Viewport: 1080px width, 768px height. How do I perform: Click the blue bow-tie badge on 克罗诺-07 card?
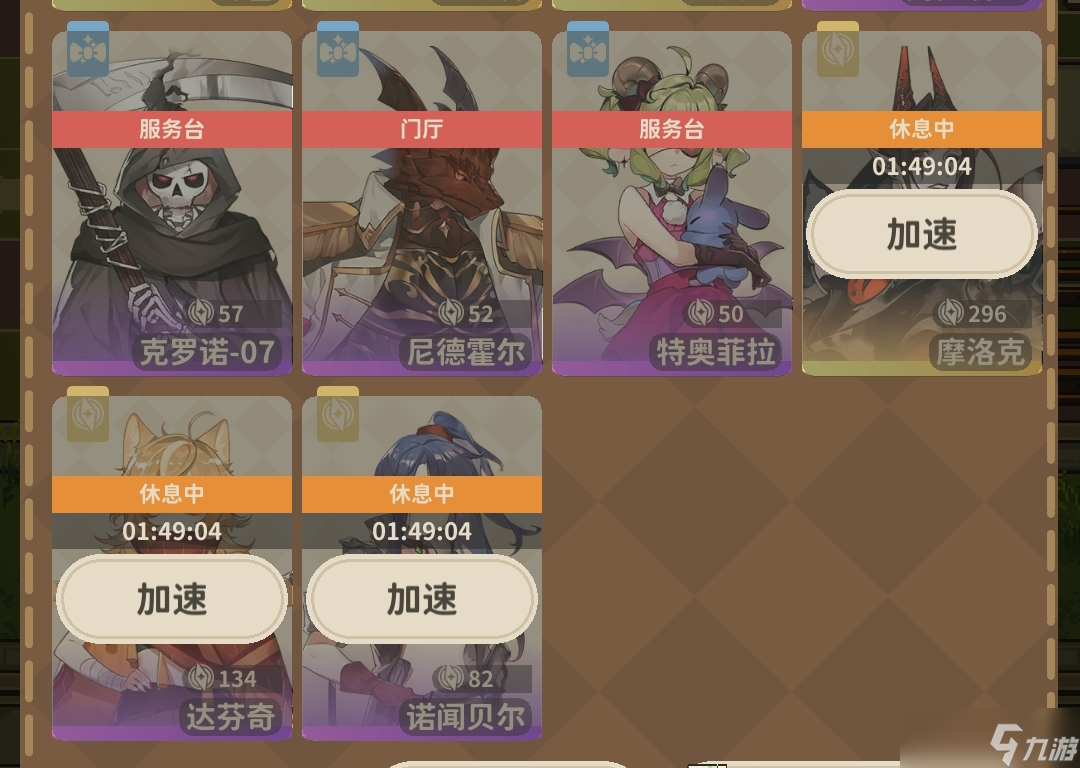coord(87,49)
